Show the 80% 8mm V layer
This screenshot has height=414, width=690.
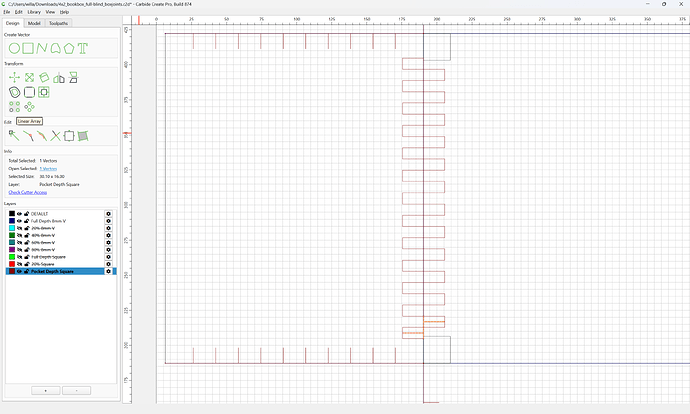click(x=19, y=249)
